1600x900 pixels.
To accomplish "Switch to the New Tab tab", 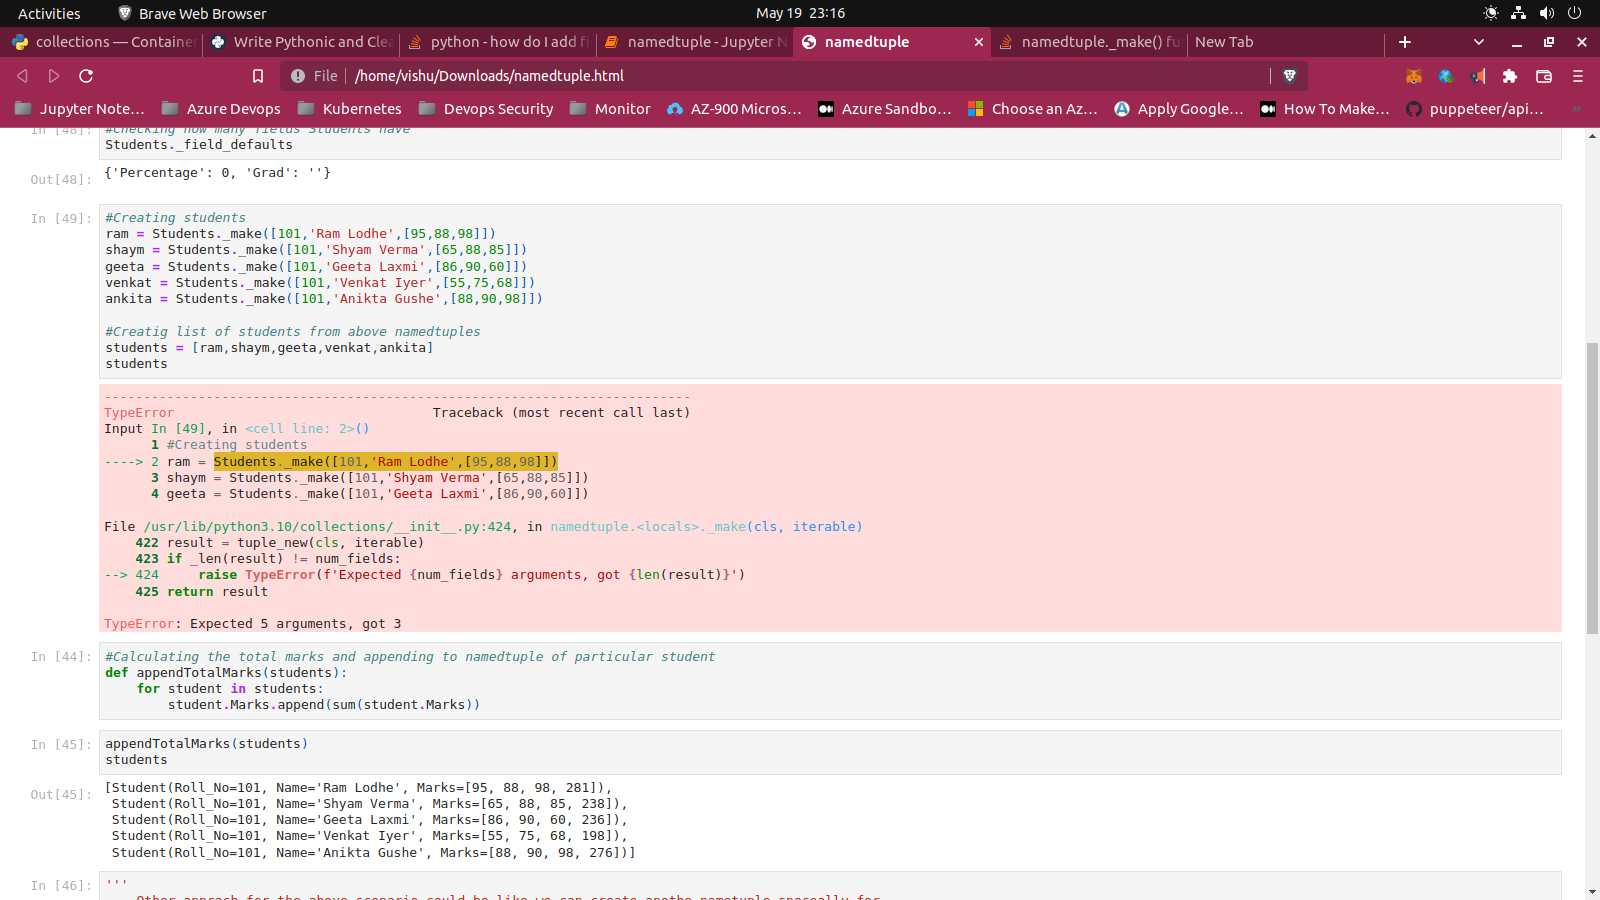I will tap(1285, 42).
